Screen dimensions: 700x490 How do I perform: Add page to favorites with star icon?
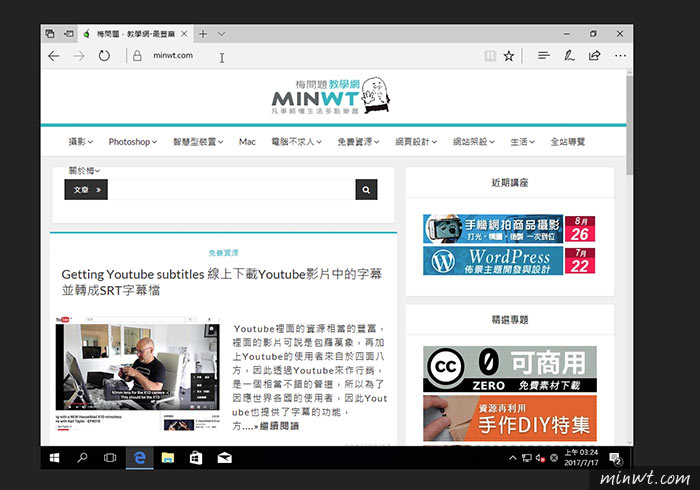pos(508,56)
